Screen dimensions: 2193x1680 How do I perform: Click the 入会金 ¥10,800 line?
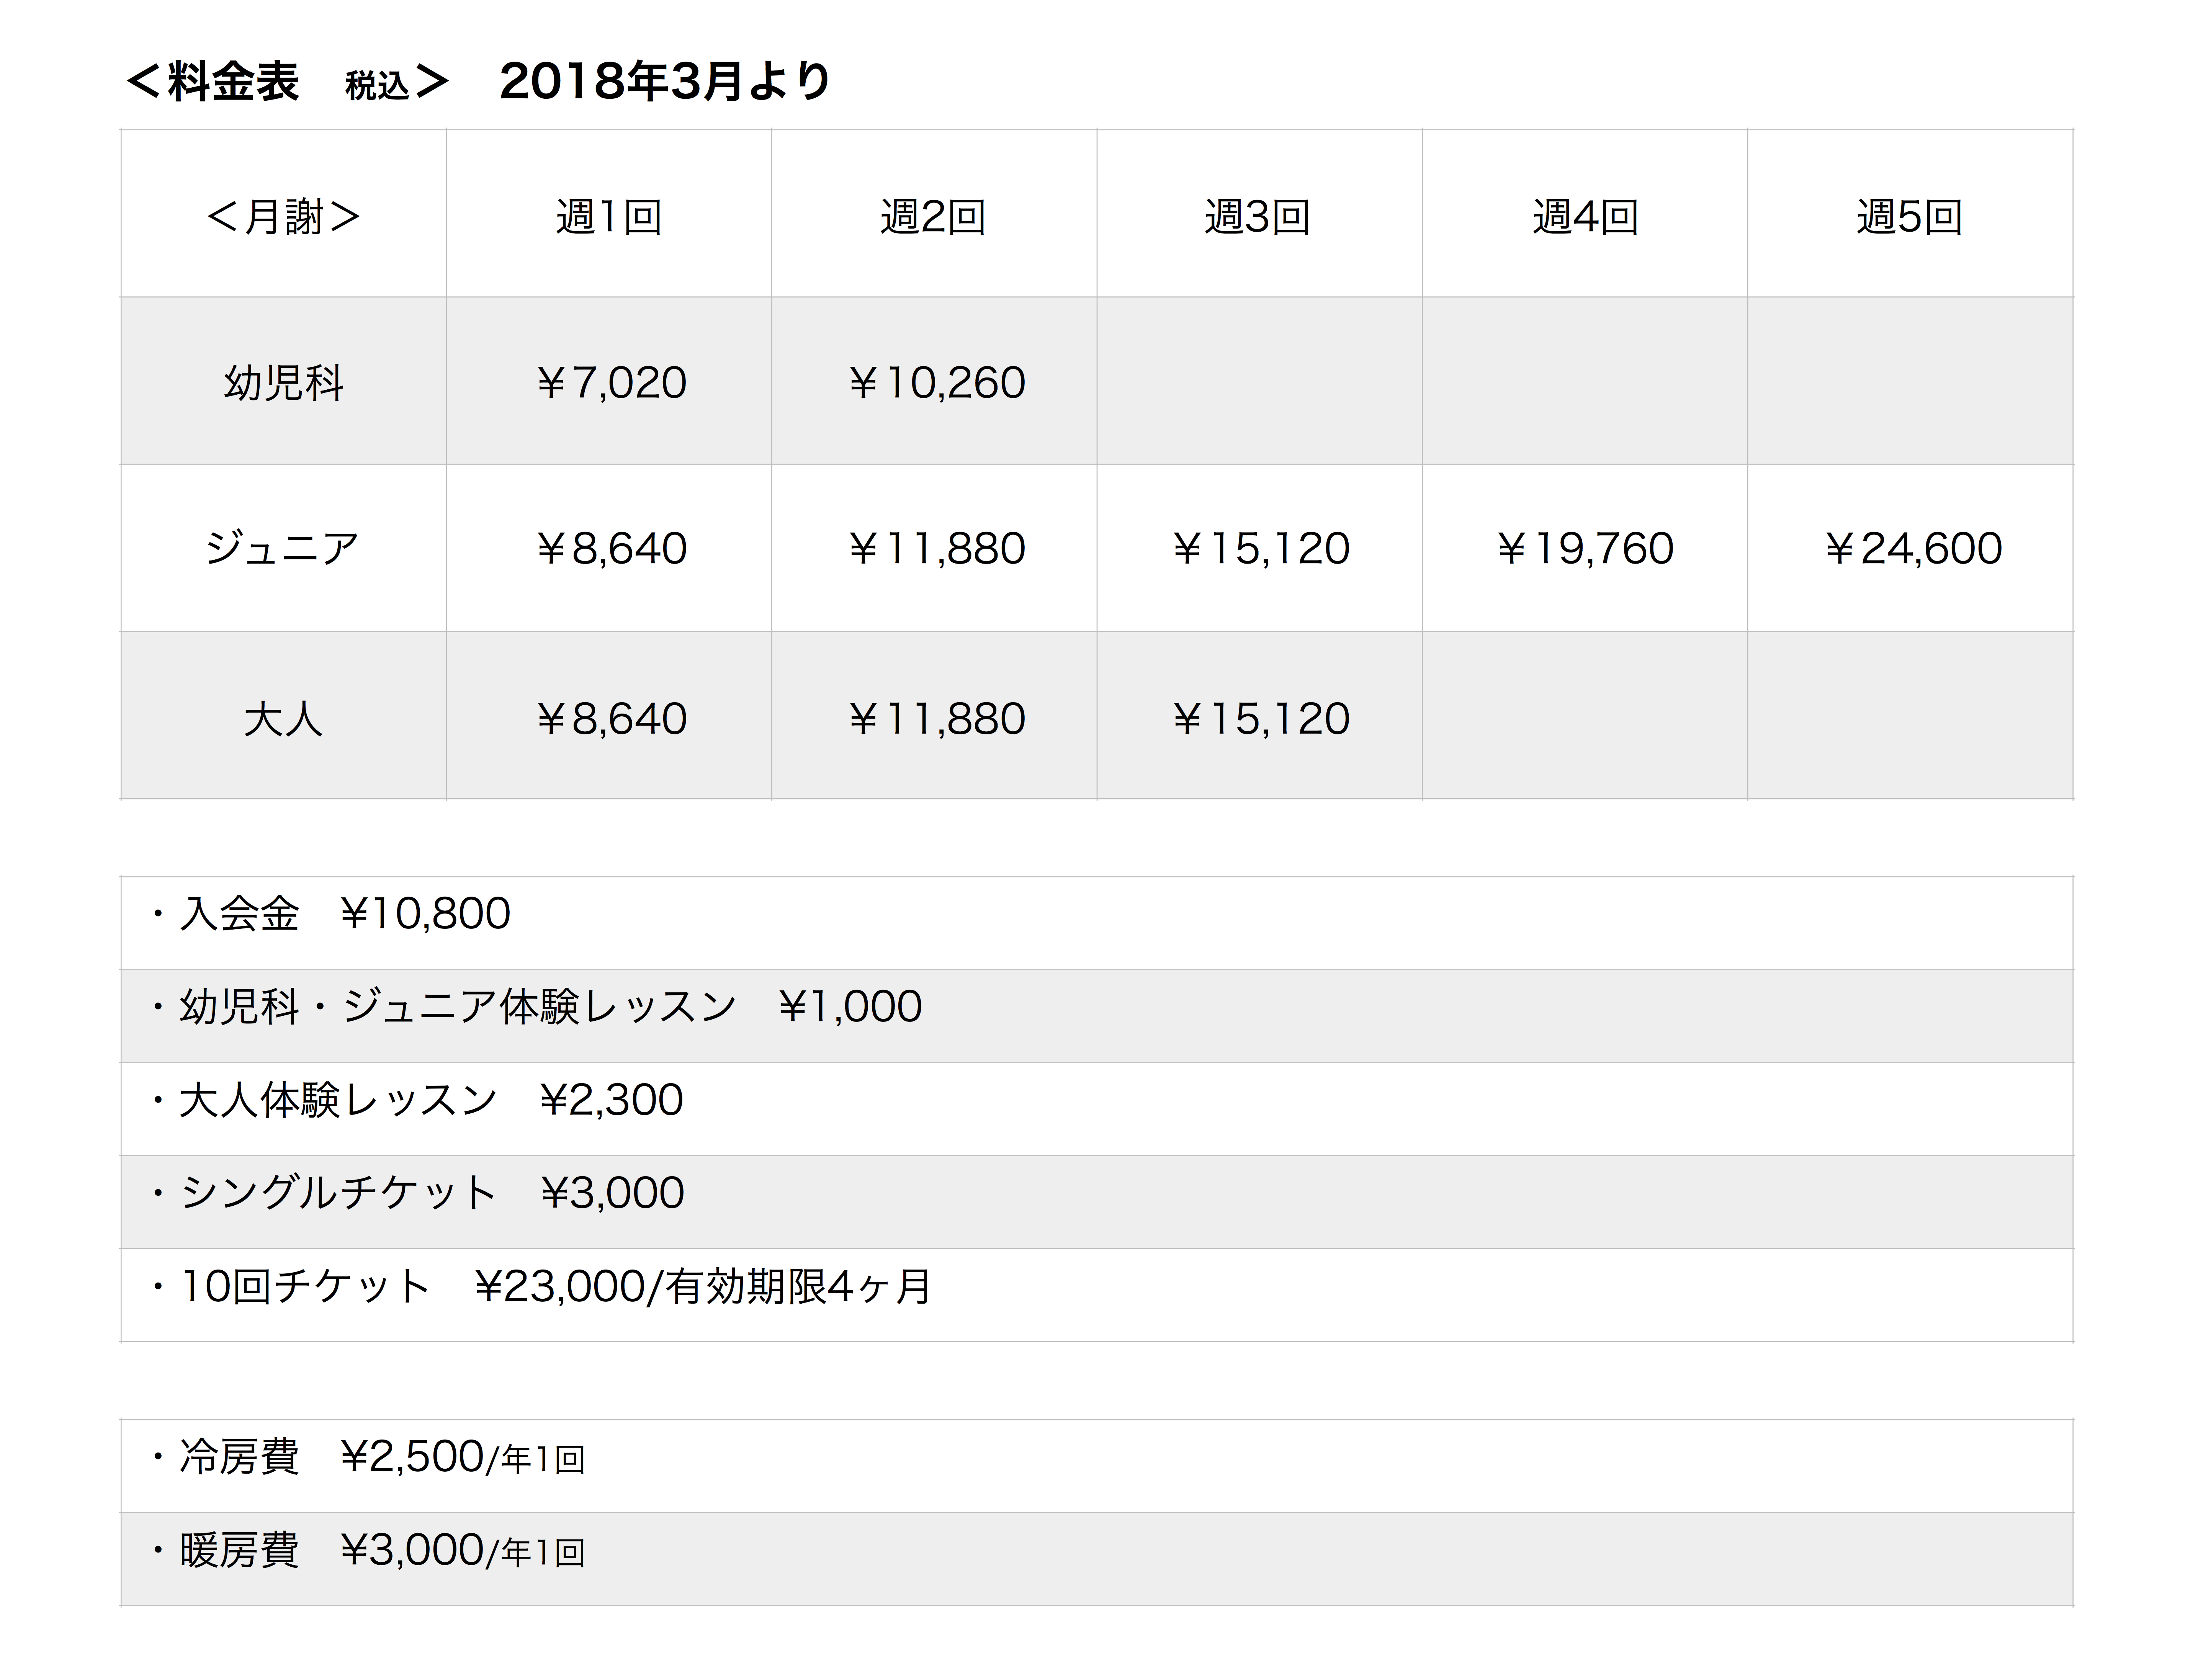click(x=1097, y=923)
